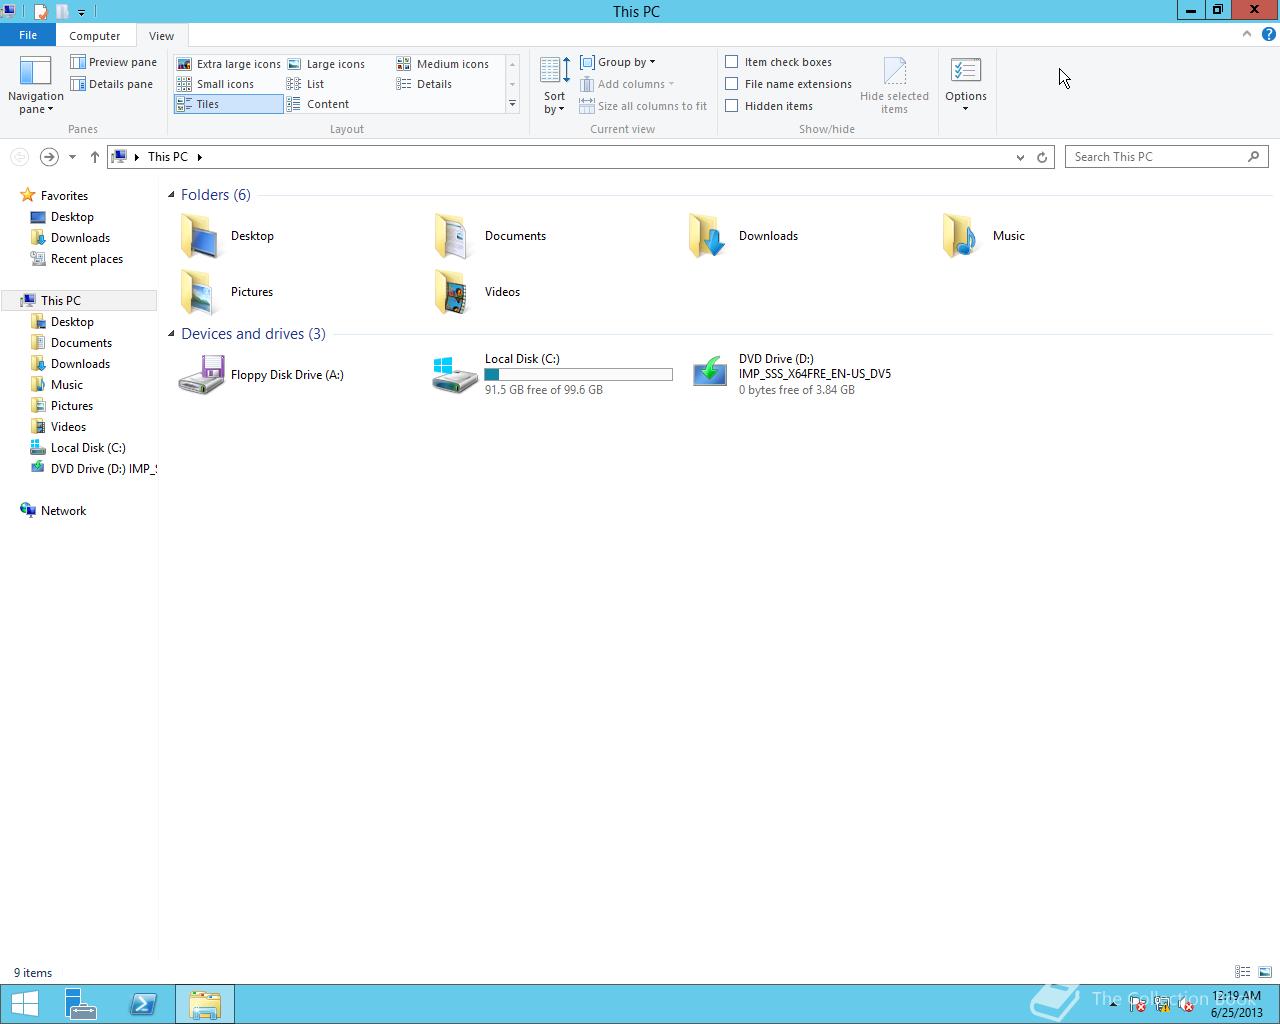The image size is (1280, 1024).
Task: Go up one level arrow
Action: pyautogui.click(x=95, y=157)
